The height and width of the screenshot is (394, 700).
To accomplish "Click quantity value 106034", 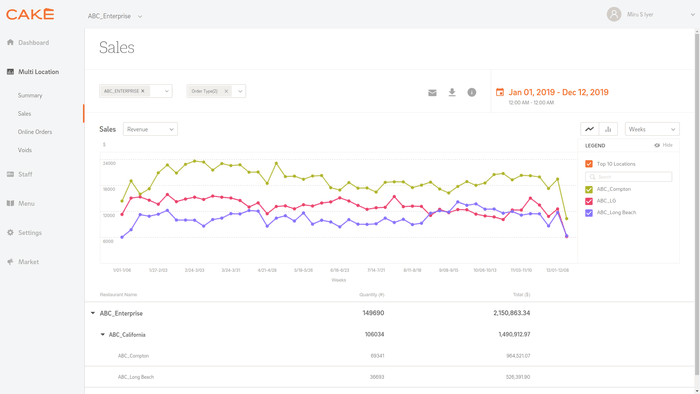I will (x=375, y=334).
